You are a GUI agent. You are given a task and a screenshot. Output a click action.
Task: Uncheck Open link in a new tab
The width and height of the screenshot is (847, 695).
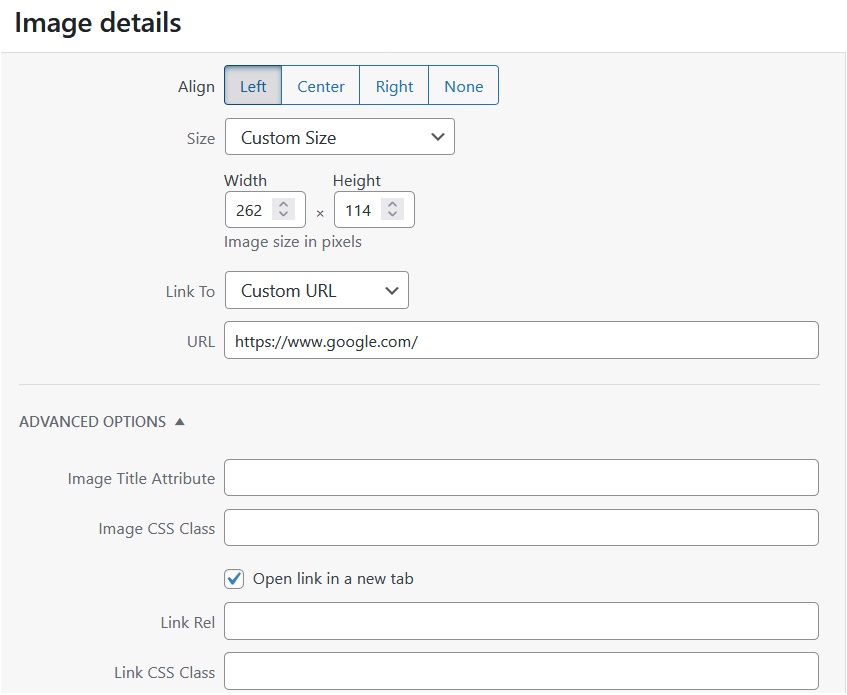pyautogui.click(x=235, y=578)
